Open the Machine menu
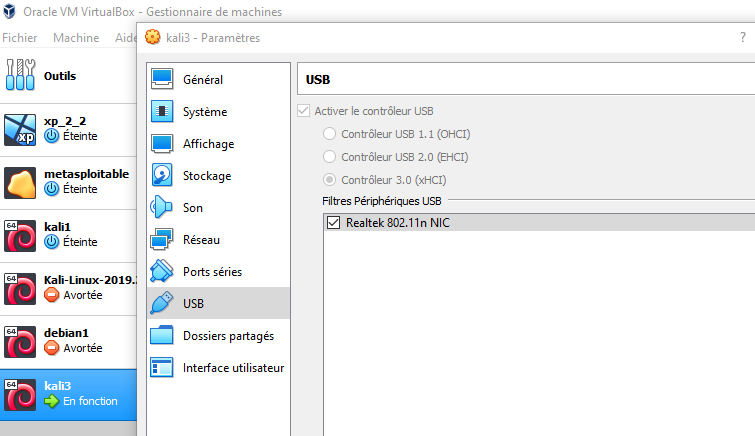Viewport: 755px width, 436px height. point(76,38)
